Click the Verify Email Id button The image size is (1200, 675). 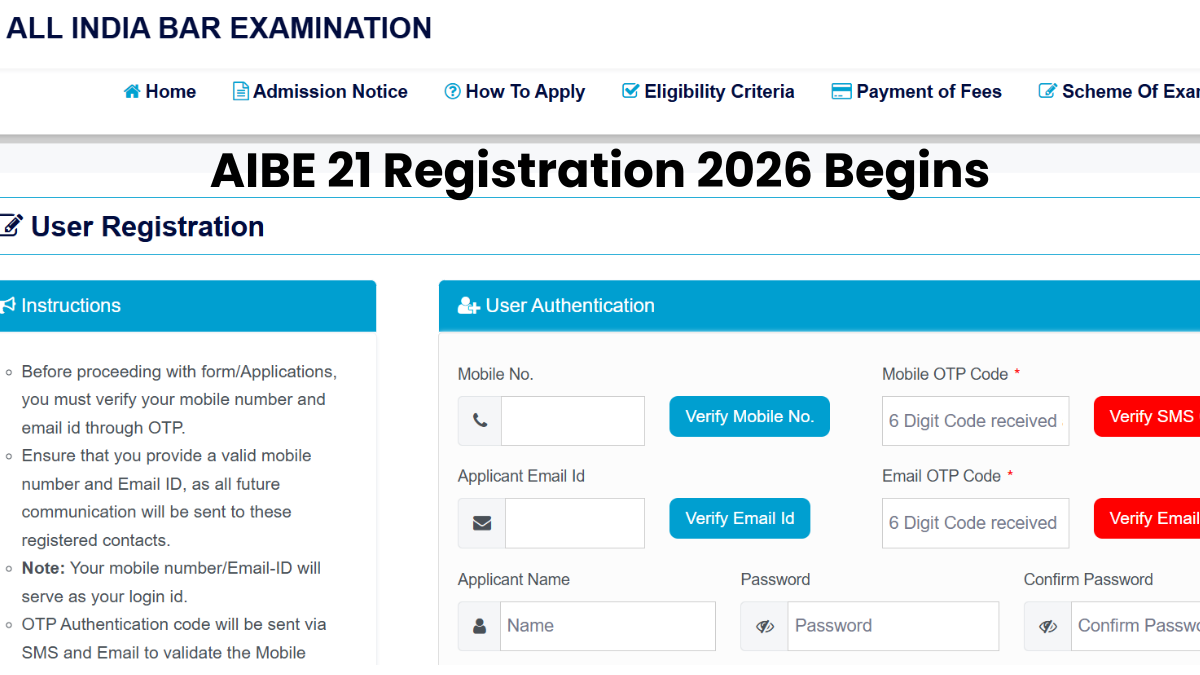739,518
